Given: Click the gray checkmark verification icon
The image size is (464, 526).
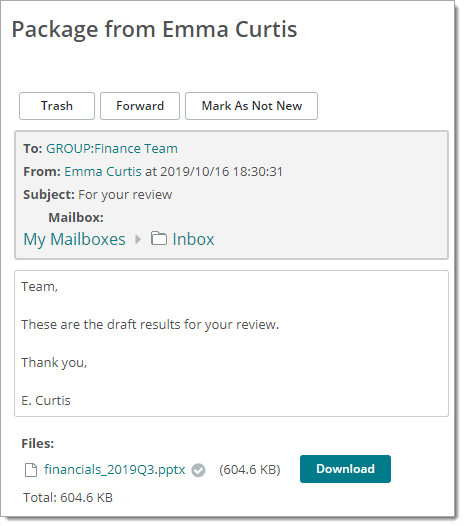Looking at the screenshot, I should [198, 470].
